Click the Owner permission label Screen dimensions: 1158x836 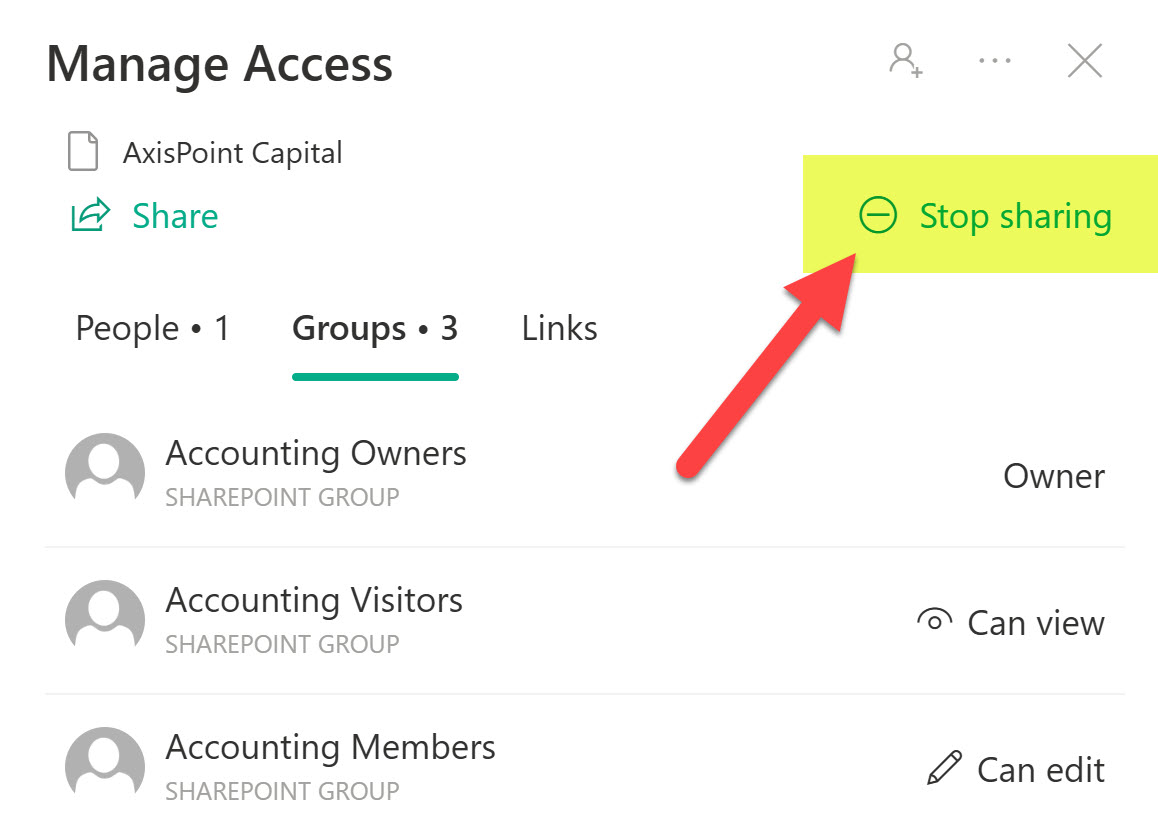pos(1054,476)
